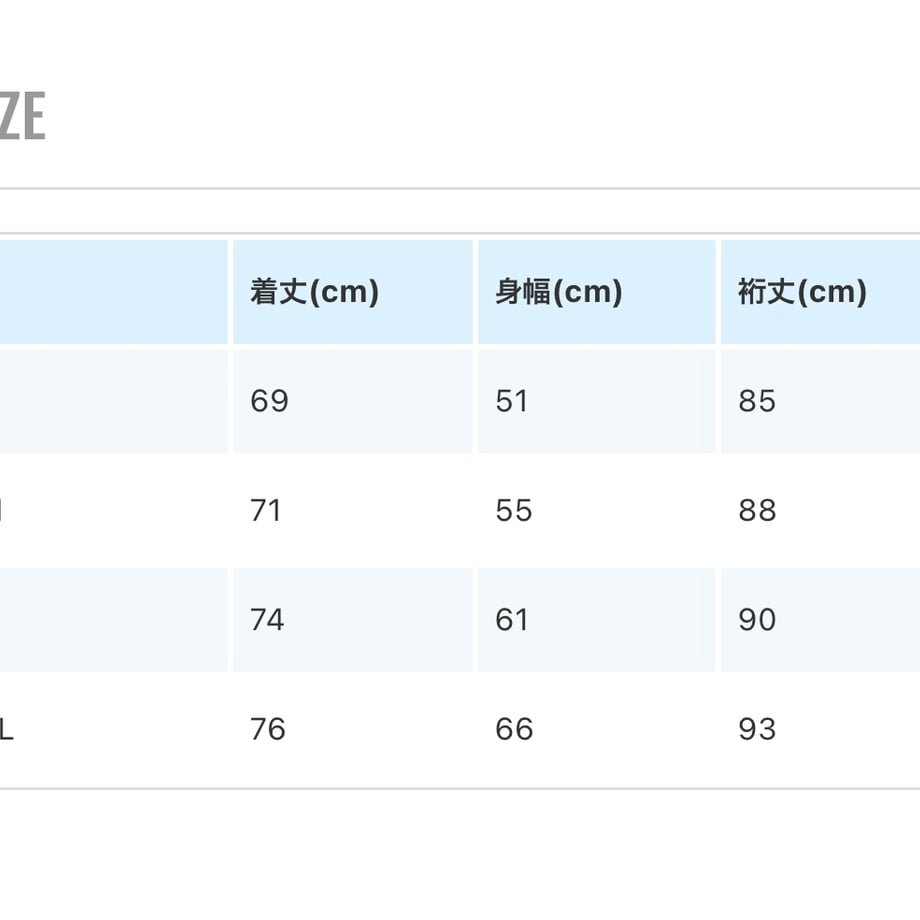Click the 身幅 value 66
Screen dimensions: 920x920
click(x=514, y=729)
